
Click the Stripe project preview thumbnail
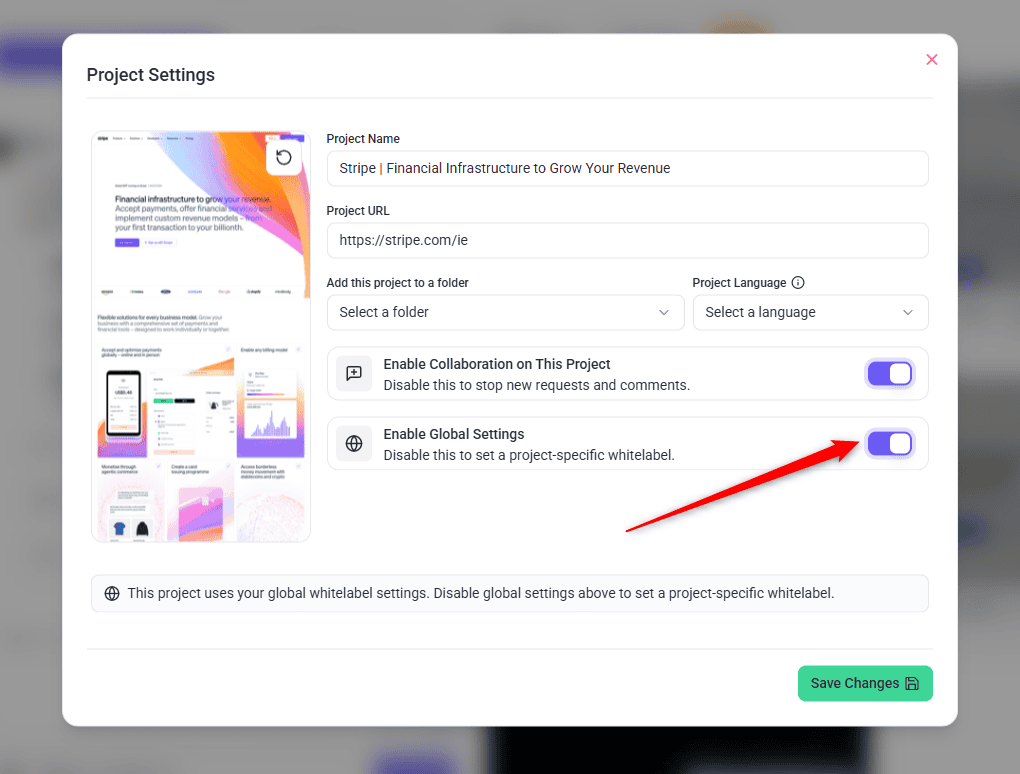click(x=201, y=337)
